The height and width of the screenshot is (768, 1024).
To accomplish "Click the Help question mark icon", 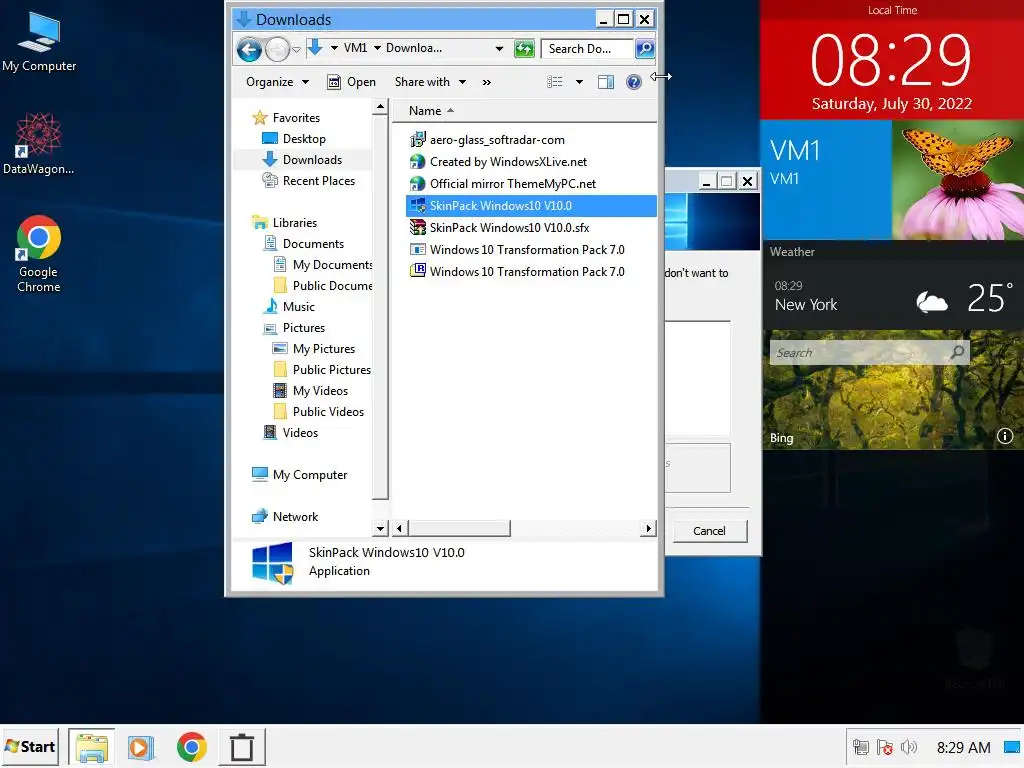I will coord(633,82).
